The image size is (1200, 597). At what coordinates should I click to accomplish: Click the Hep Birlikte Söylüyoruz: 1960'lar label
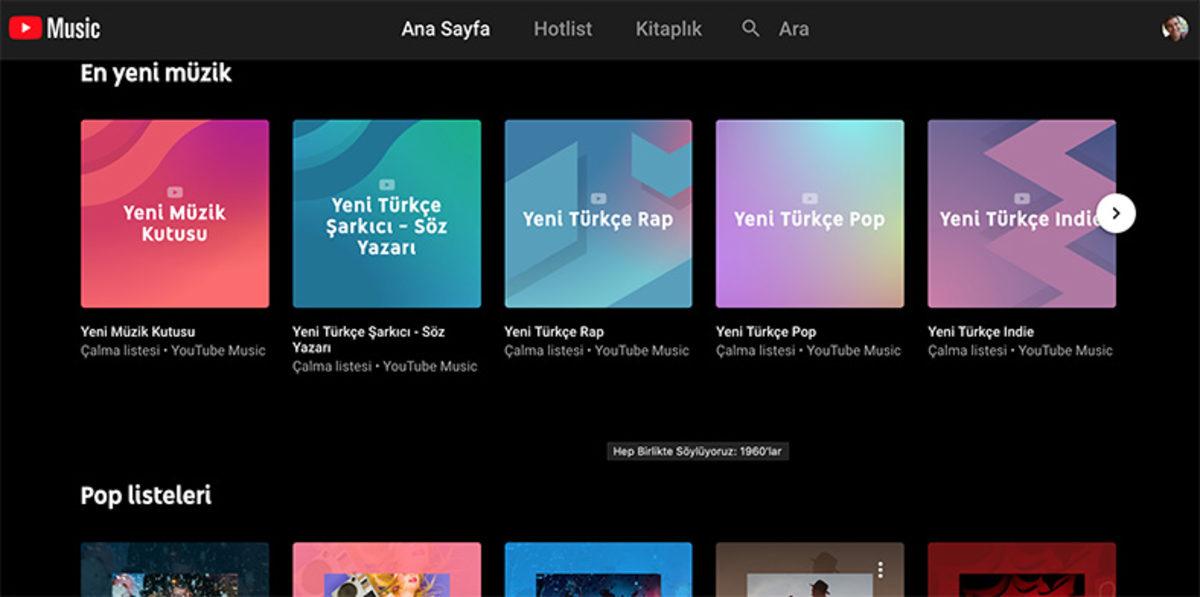tap(697, 451)
